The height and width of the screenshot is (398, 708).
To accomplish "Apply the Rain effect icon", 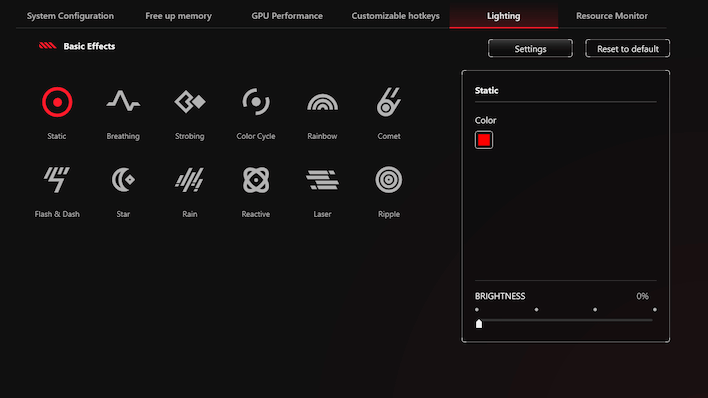I will [x=190, y=180].
